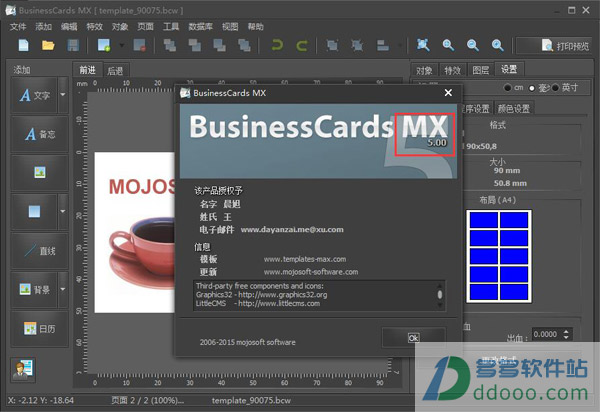
Task: Save the project with the floppy disk icon
Action: tap(73, 45)
